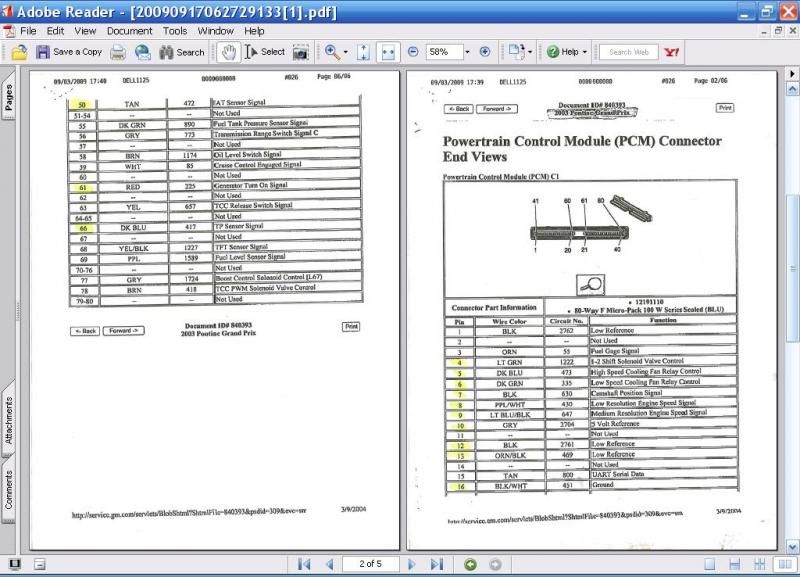The width and height of the screenshot is (800, 577).
Task: Expand the Zoom In tool dropdown arrow
Action: pyautogui.click(x=346, y=52)
